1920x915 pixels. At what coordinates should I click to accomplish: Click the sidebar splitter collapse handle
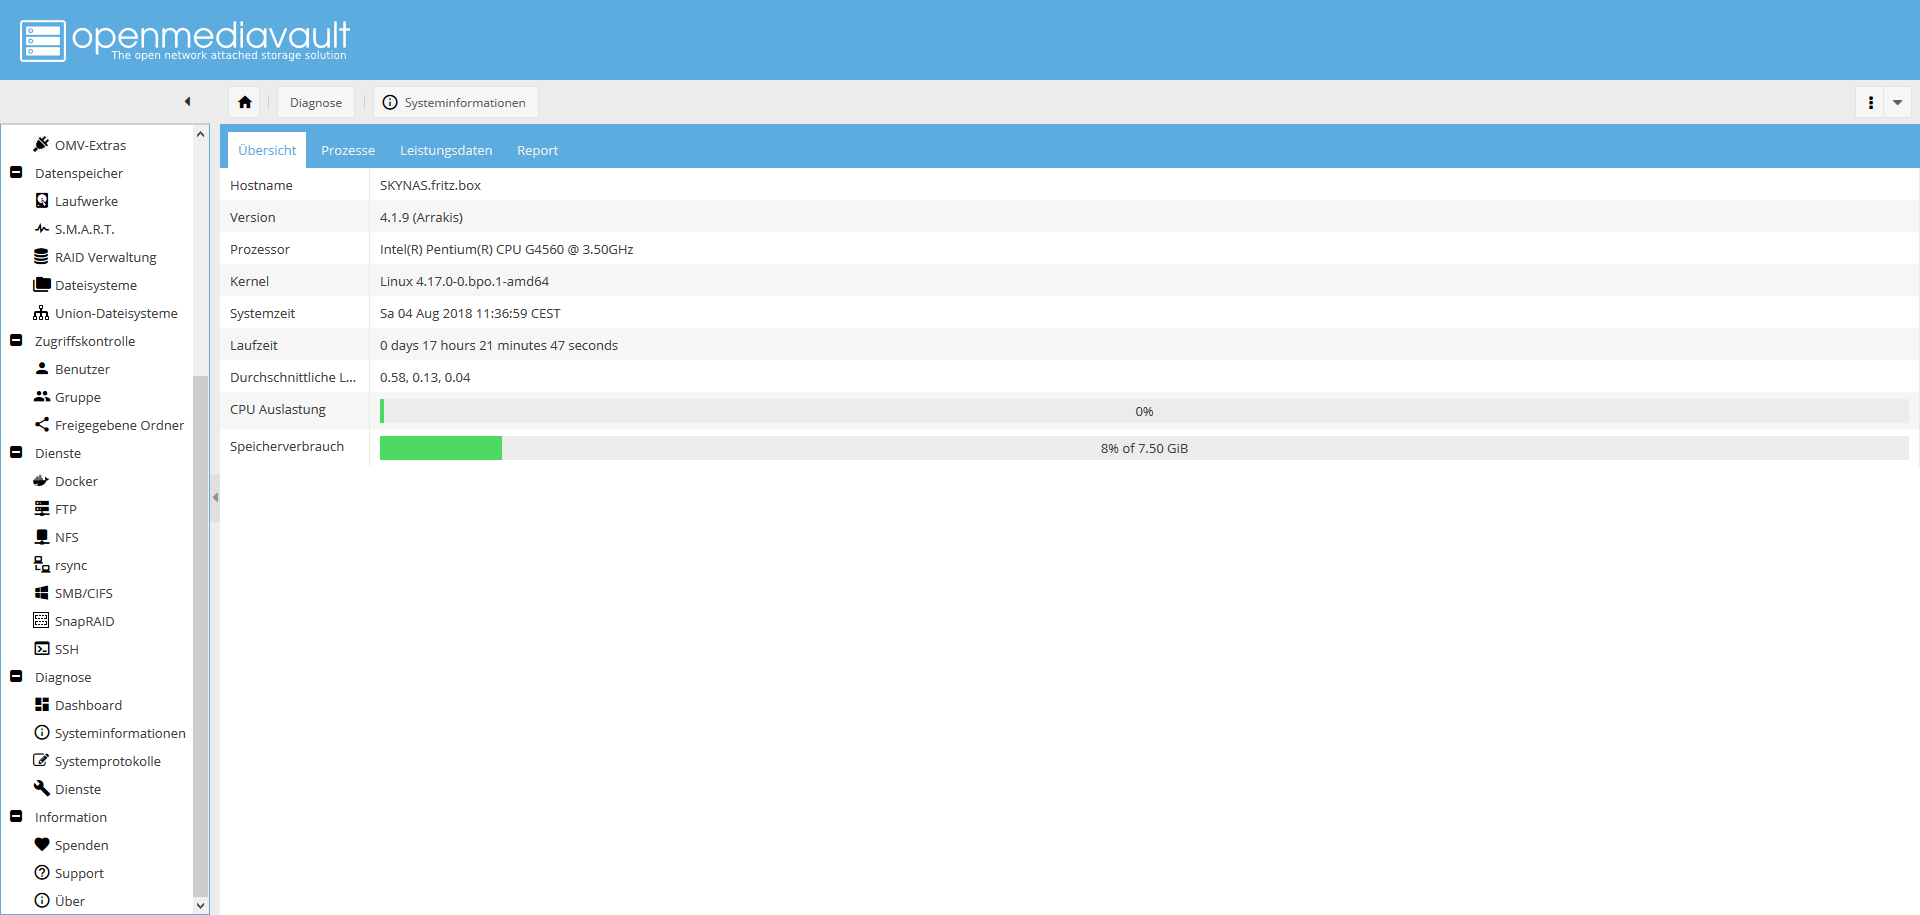[215, 497]
